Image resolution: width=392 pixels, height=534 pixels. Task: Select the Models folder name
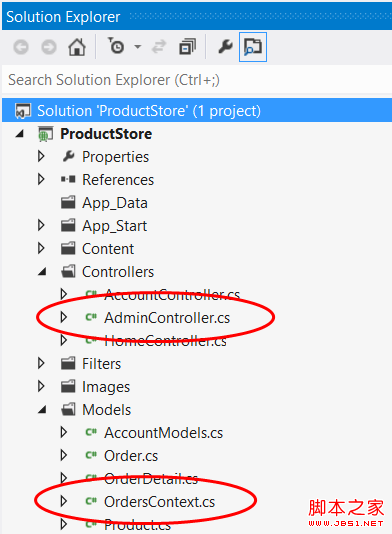point(106,410)
